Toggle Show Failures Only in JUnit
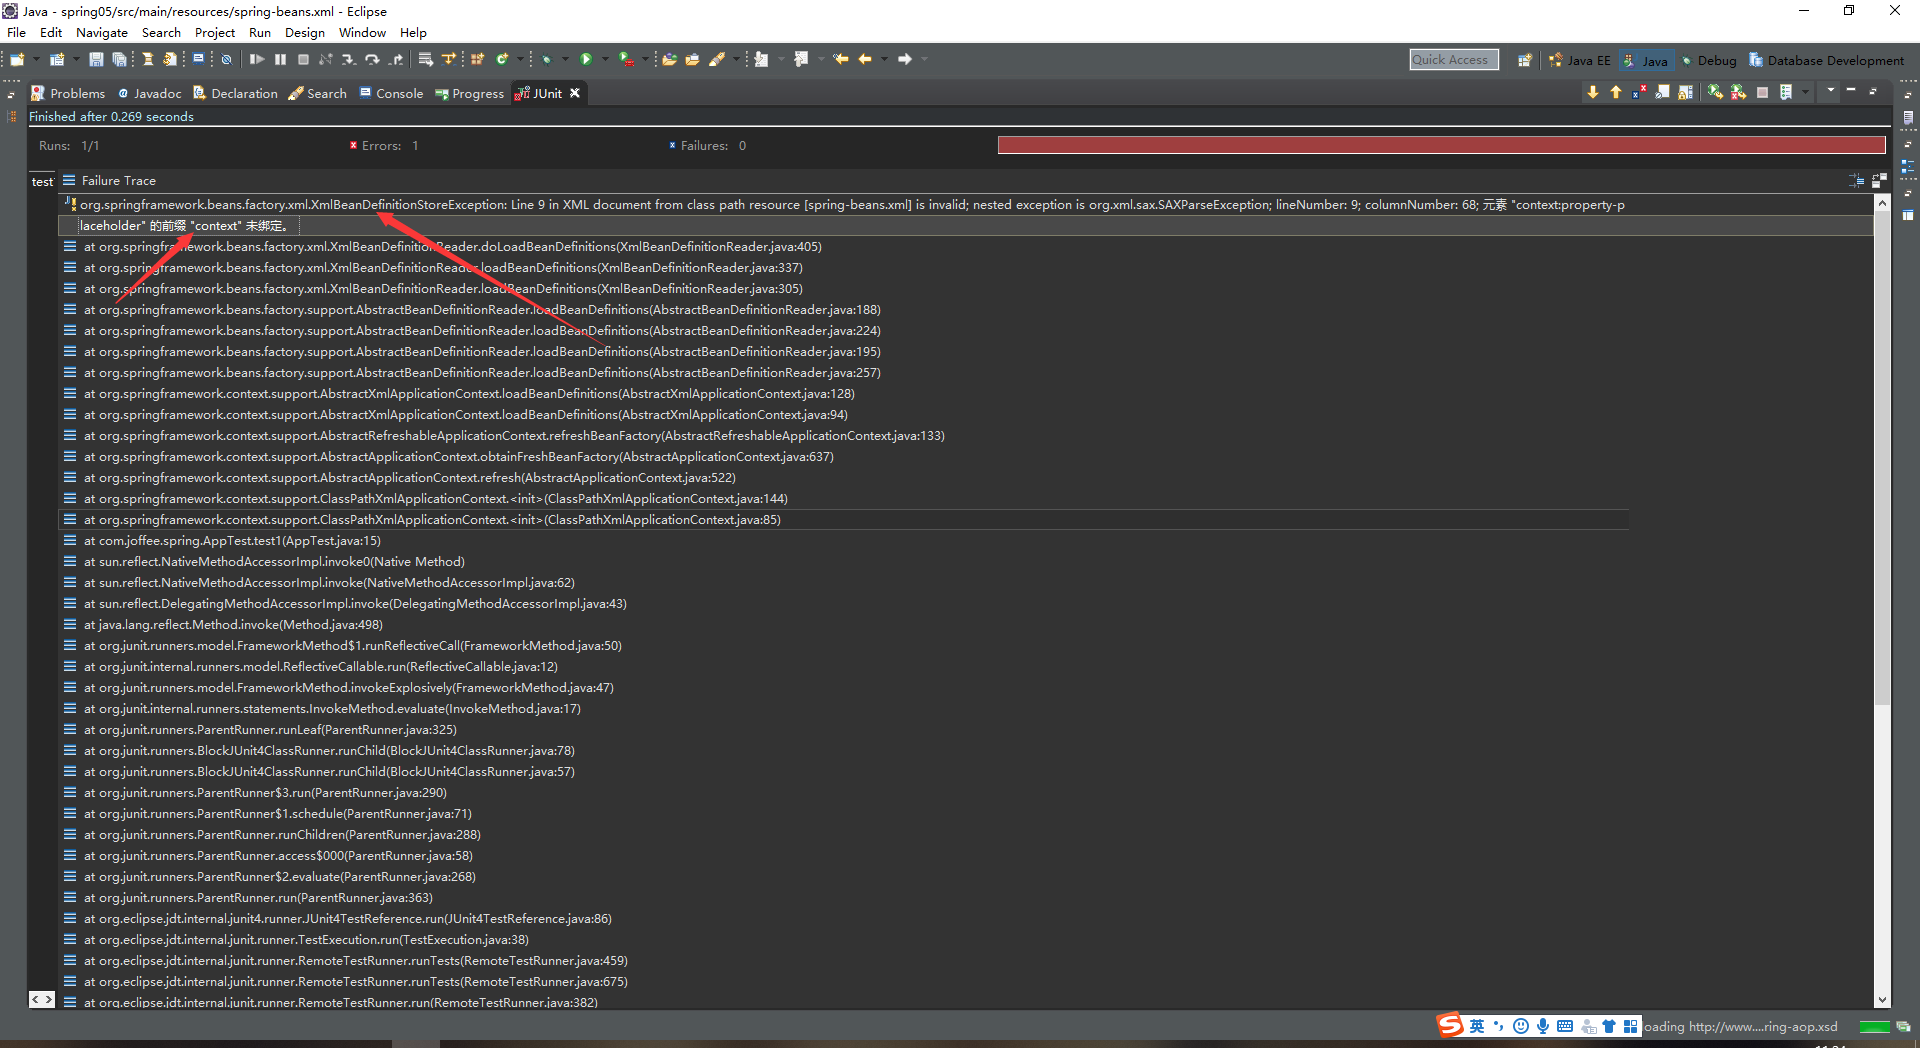This screenshot has width=1920, height=1048. coord(1639,92)
